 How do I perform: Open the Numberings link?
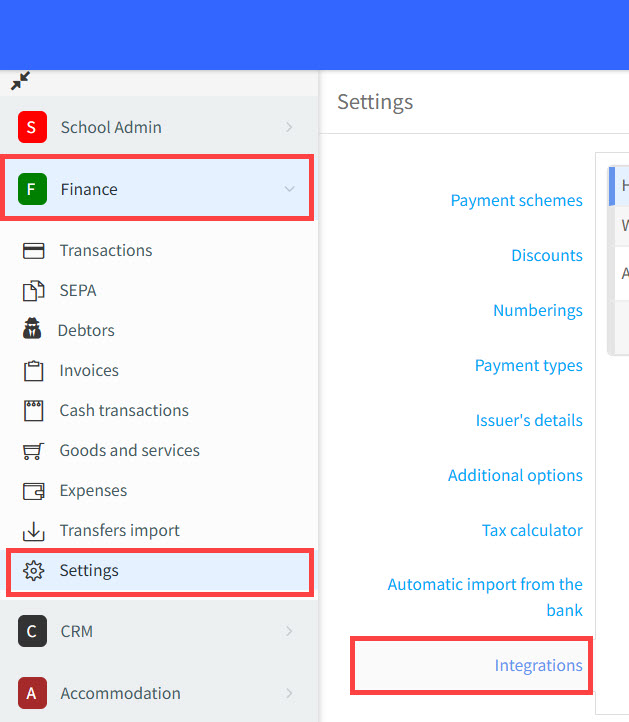pos(538,310)
